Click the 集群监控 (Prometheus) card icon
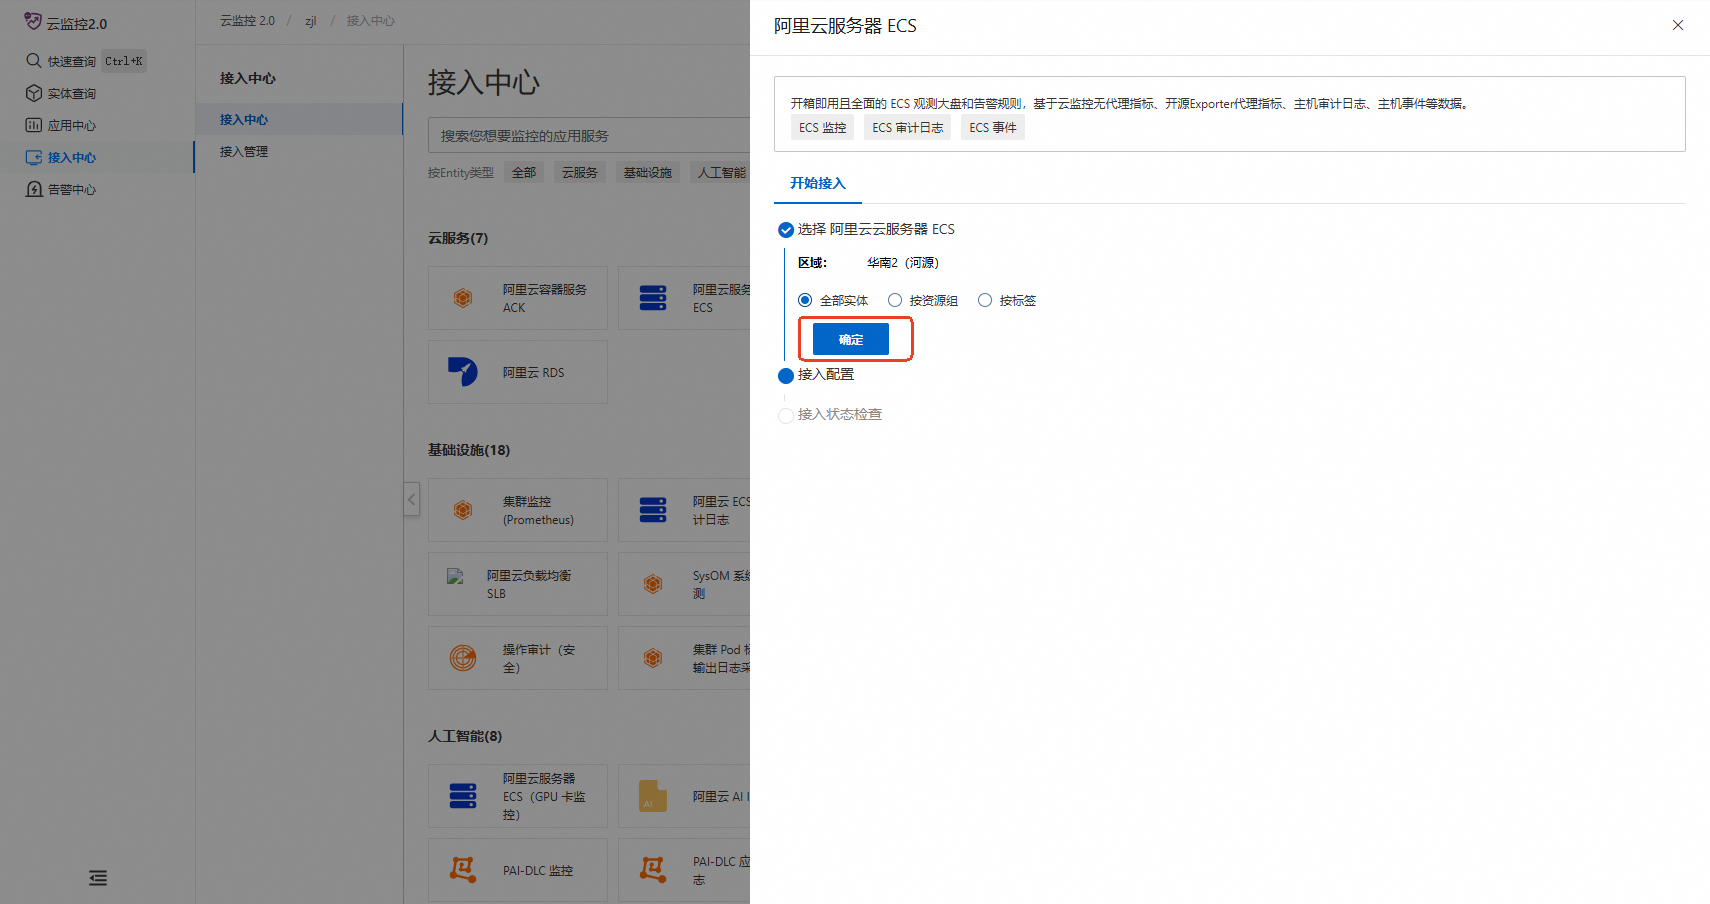Image resolution: width=1710 pixels, height=904 pixels. coord(463,510)
